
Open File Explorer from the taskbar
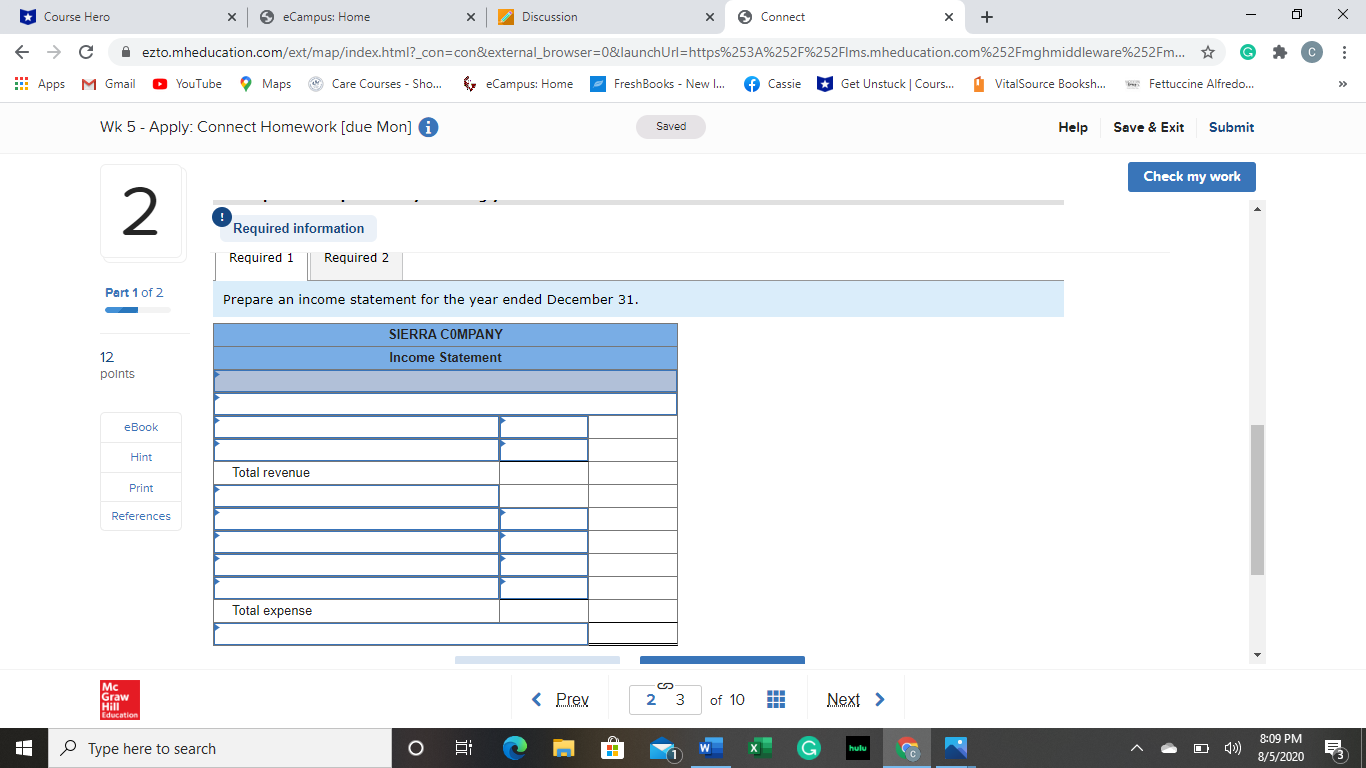564,748
